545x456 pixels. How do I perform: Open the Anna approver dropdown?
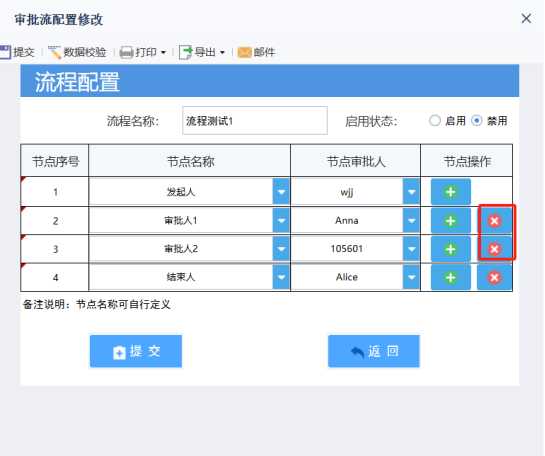411,221
